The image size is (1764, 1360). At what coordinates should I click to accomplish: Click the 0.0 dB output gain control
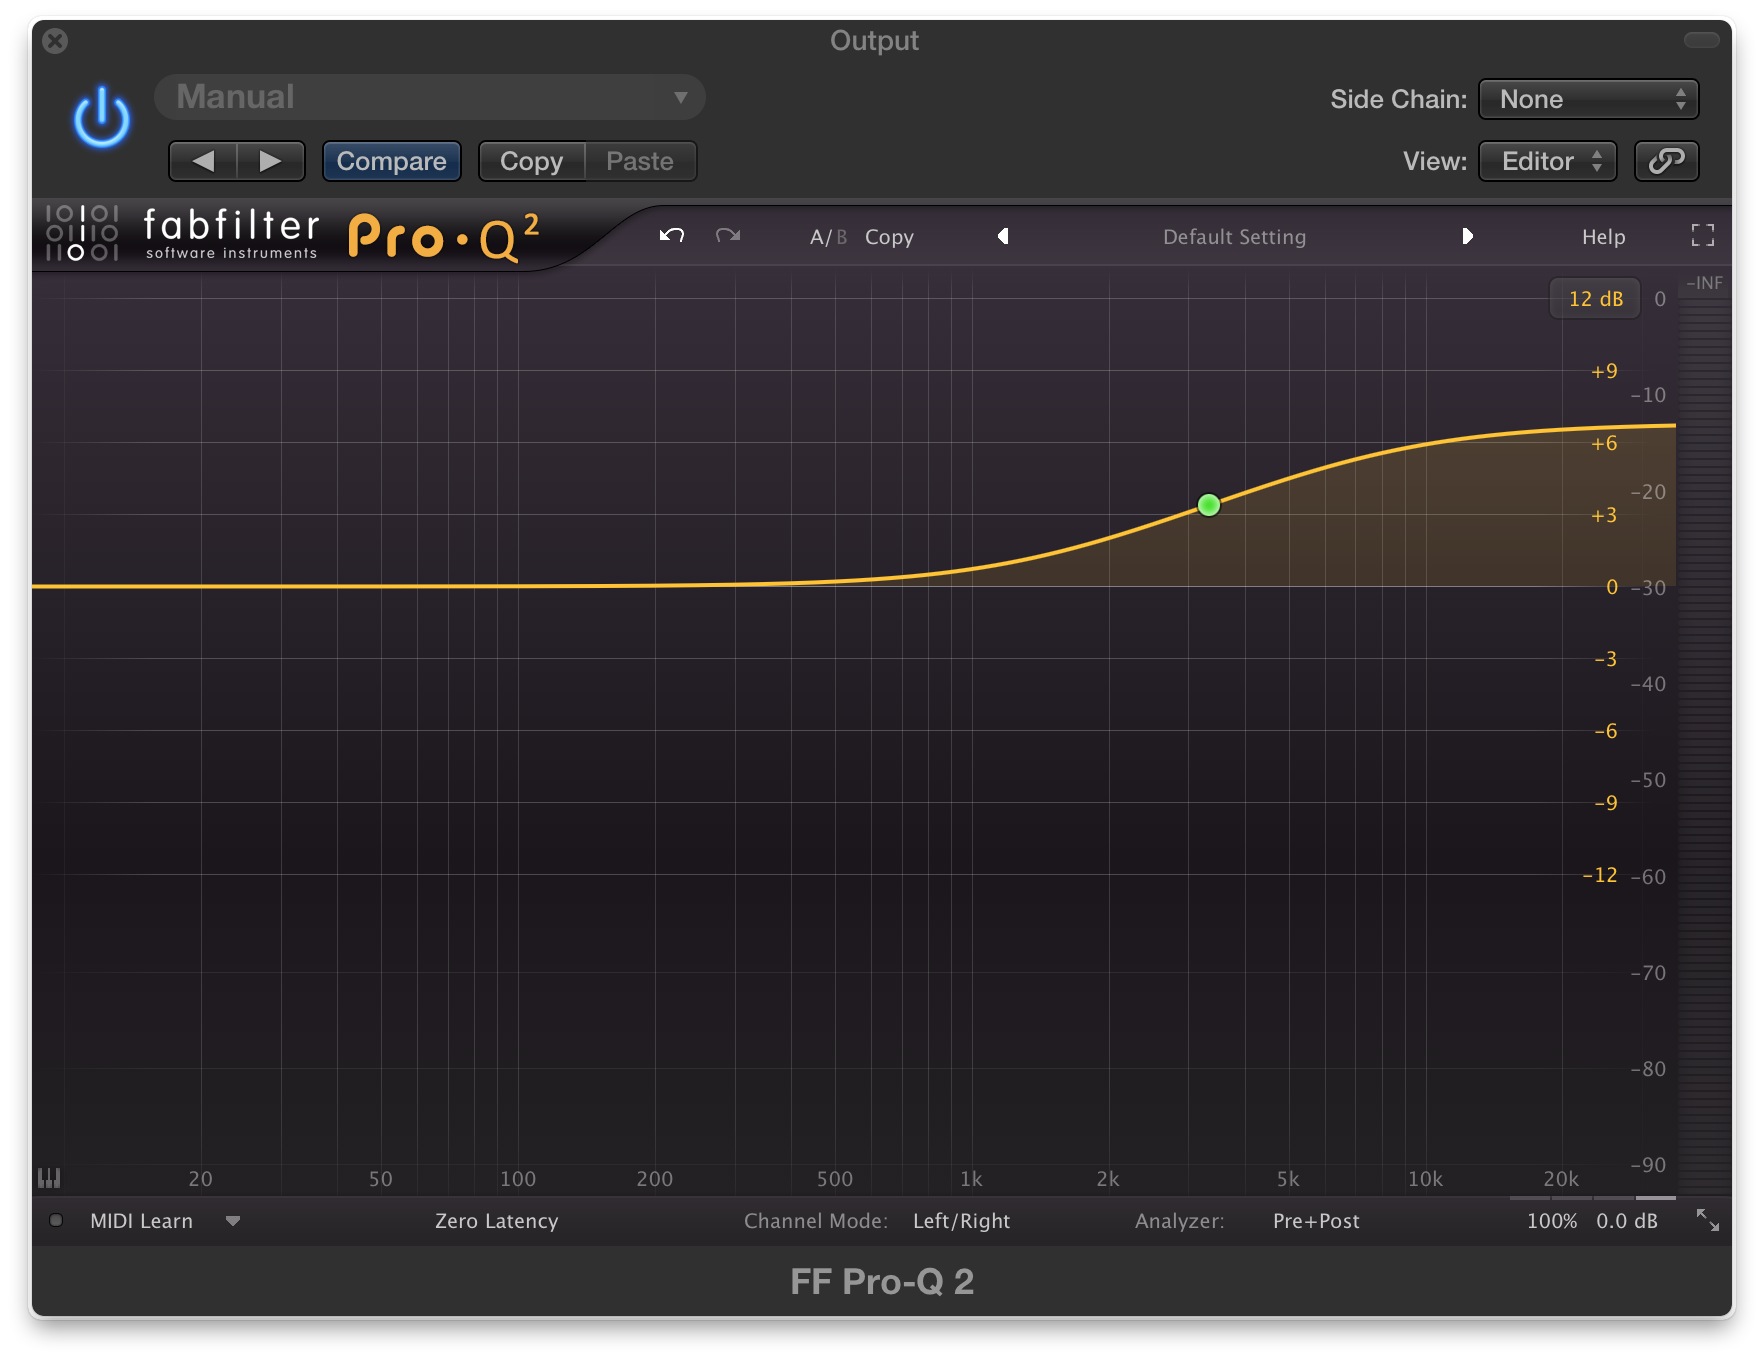1627,1221
